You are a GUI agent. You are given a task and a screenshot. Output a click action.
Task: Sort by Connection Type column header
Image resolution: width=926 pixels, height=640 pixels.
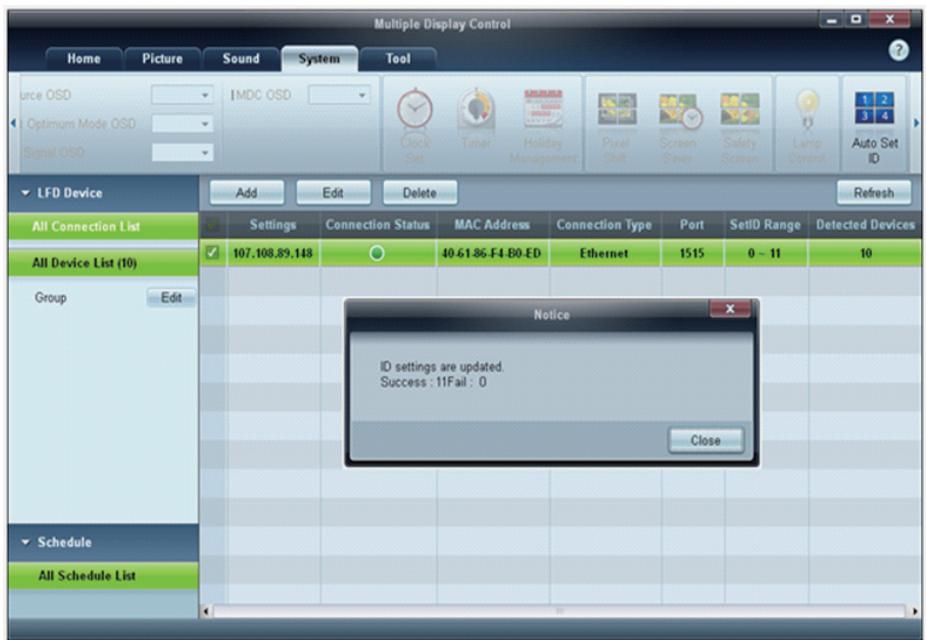pyautogui.click(x=605, y=225)
